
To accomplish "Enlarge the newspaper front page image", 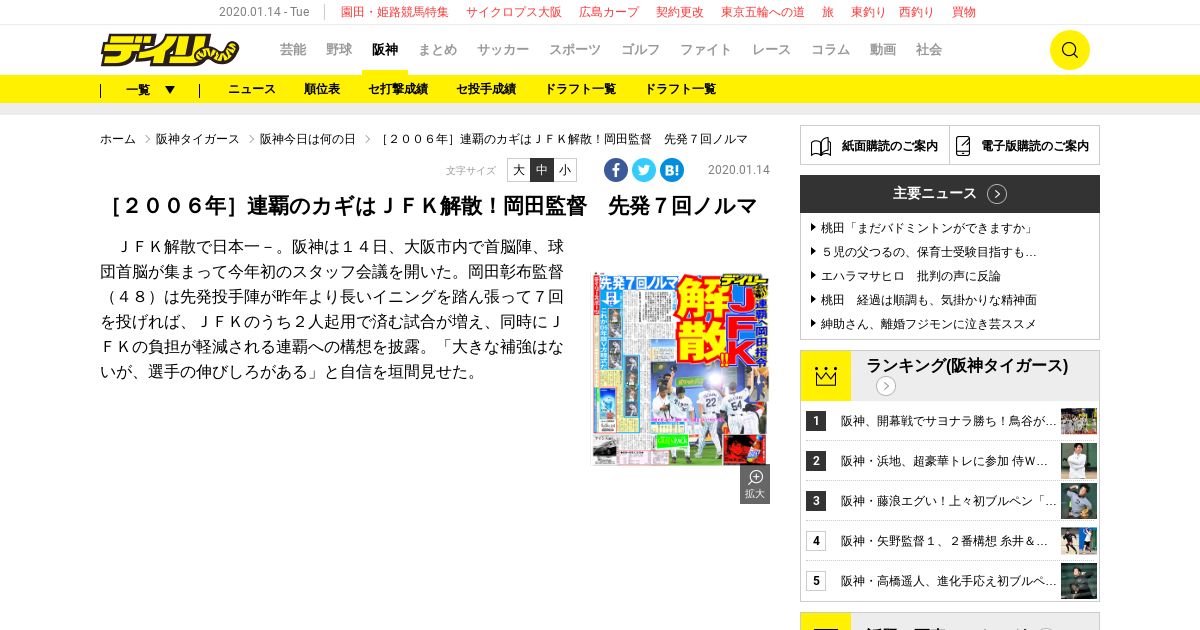I will click(x=680, y=369).
